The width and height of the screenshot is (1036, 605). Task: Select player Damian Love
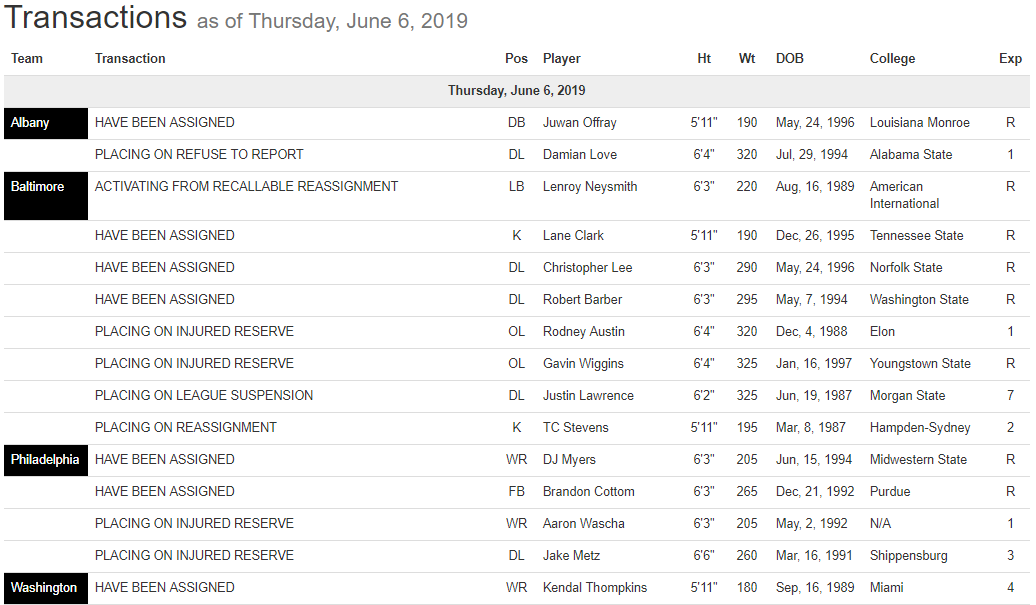(579, 155)
